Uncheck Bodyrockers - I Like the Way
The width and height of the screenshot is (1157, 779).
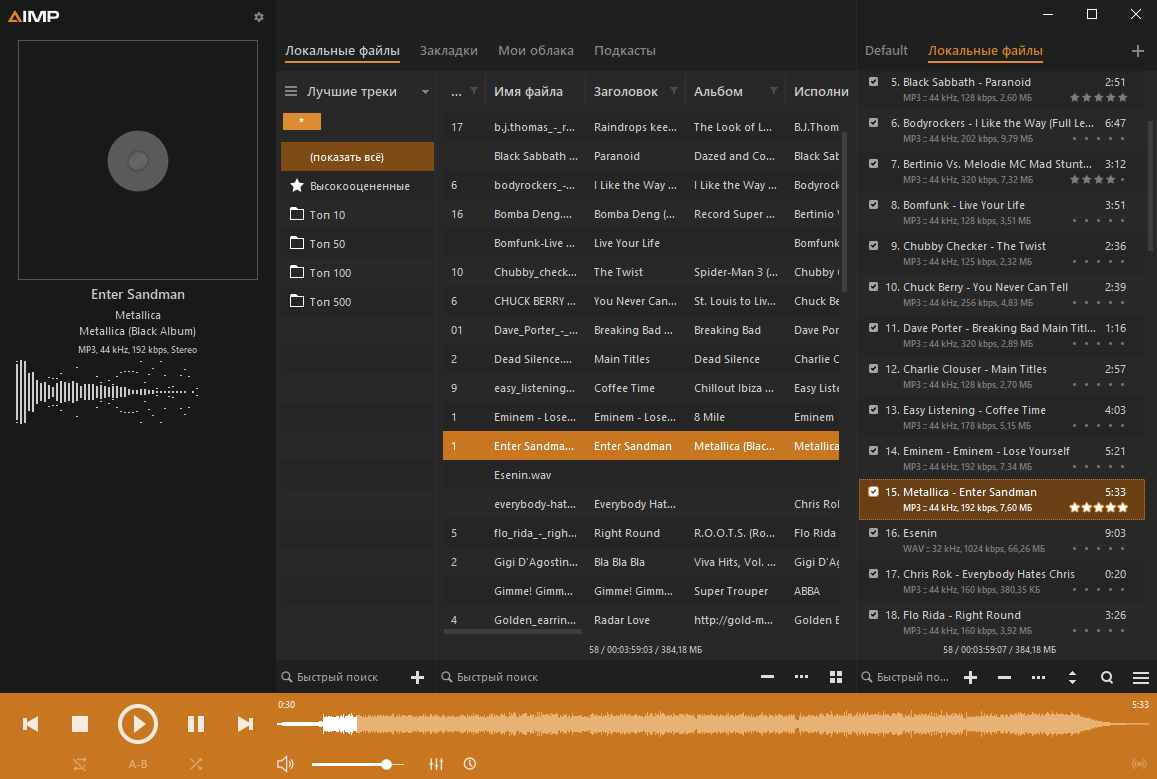coord(874,122)
